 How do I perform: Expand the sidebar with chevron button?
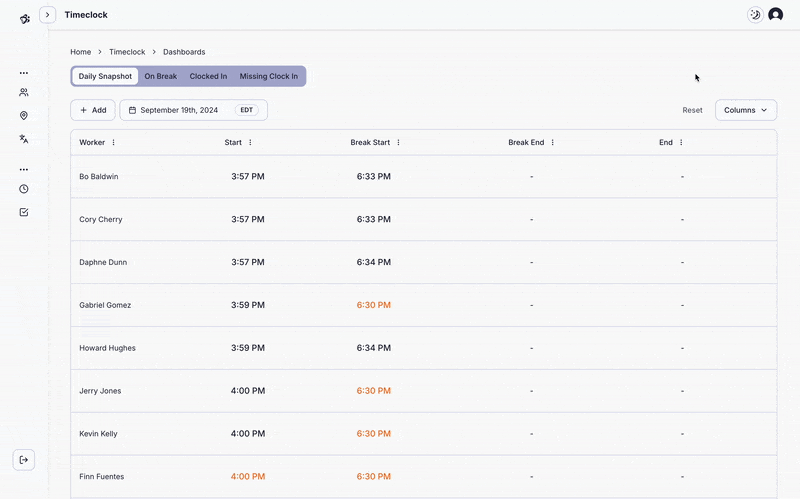47,15
